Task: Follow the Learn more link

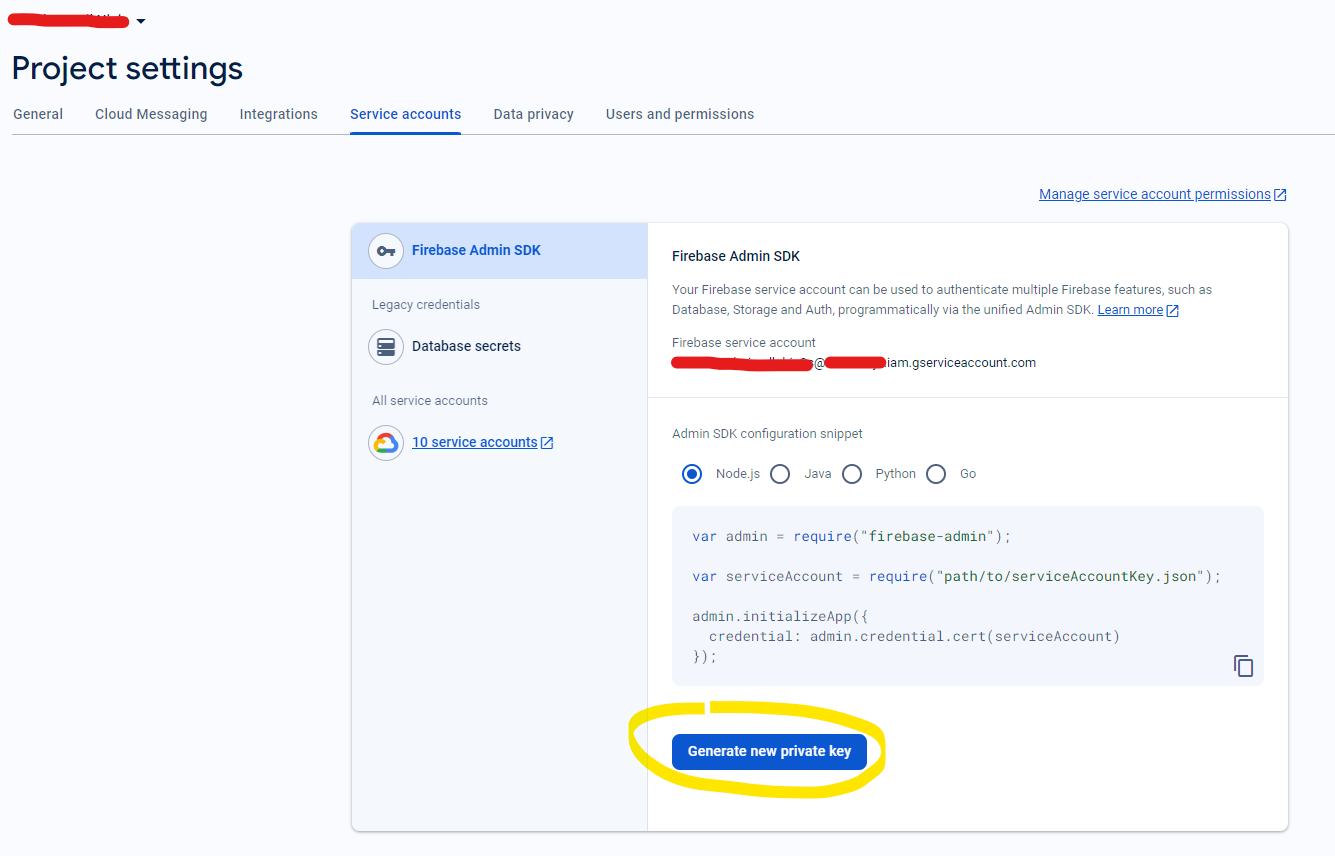Action: click(1130, 310)
